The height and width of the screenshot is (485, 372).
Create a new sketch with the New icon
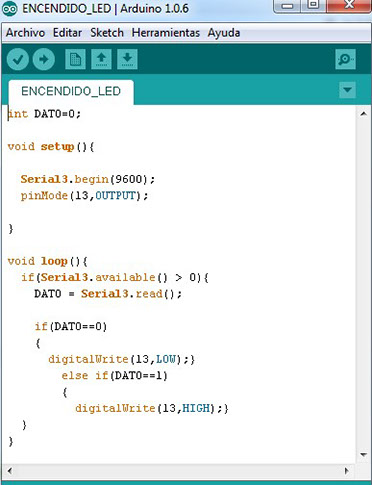[75, 59]
